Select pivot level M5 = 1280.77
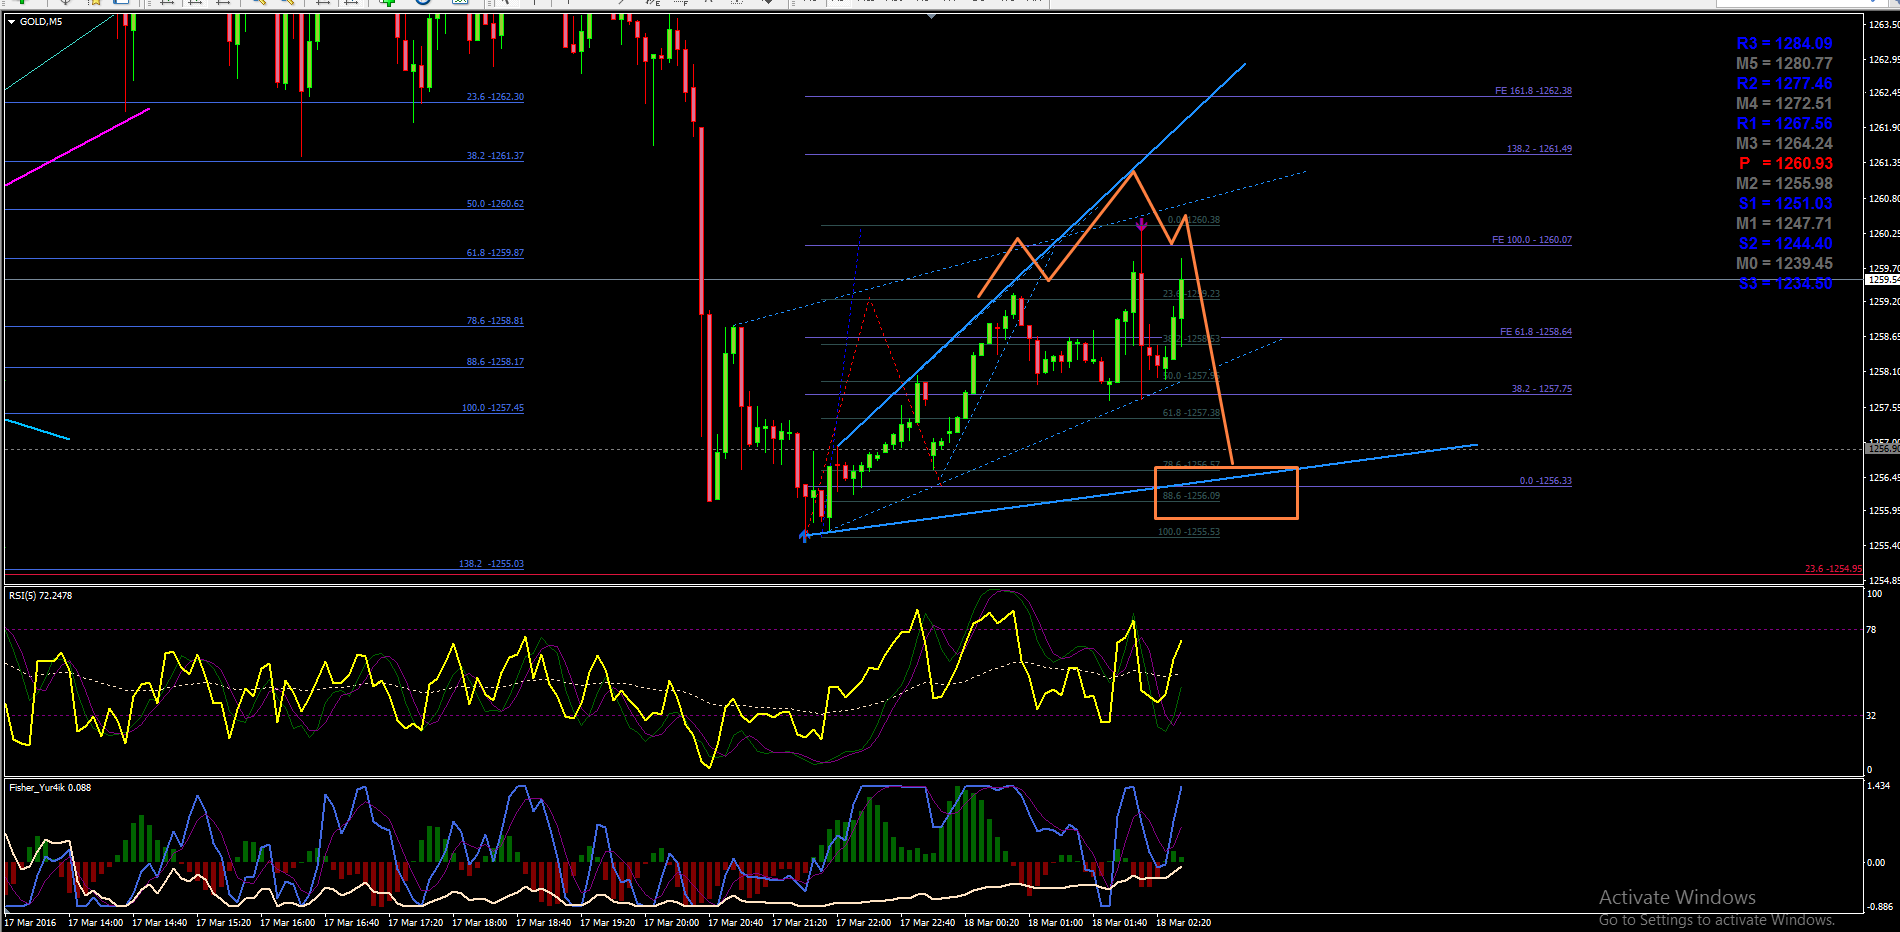 [x=1784, y=64]
